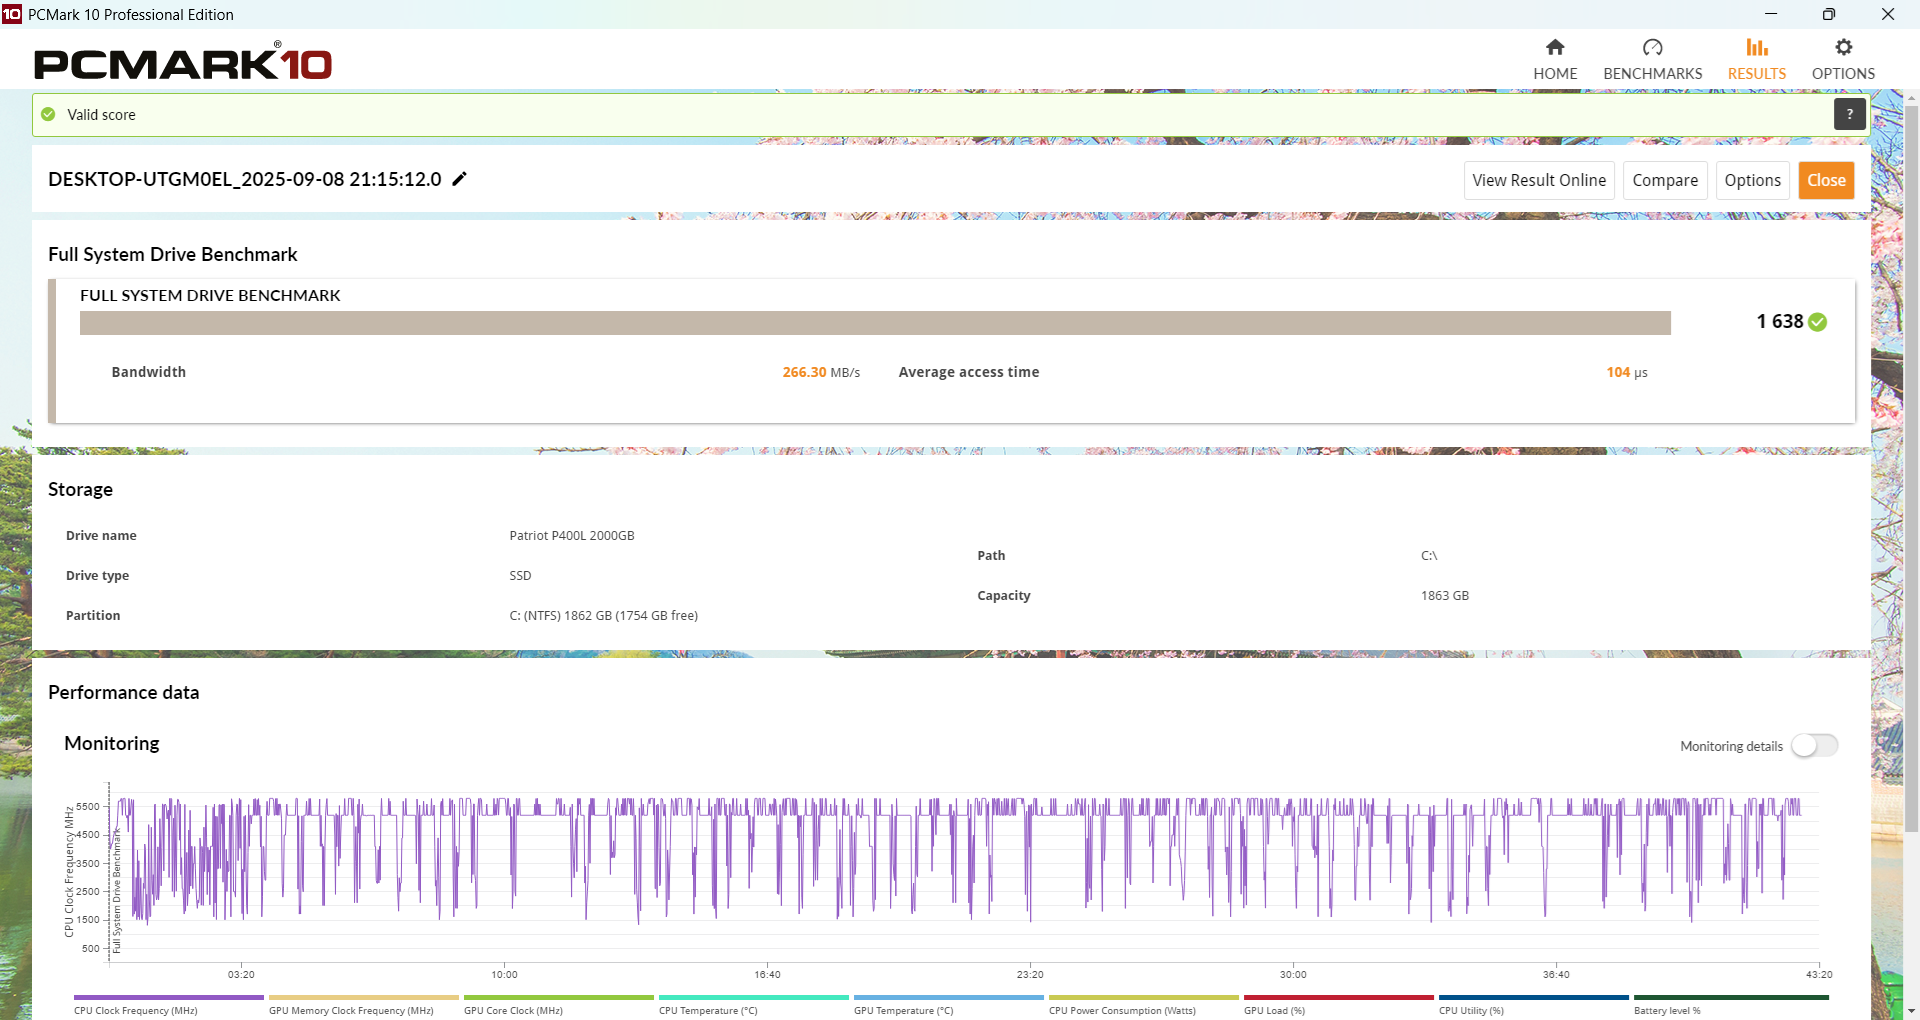Click the 'Monitoring' heading

[112, 744]
